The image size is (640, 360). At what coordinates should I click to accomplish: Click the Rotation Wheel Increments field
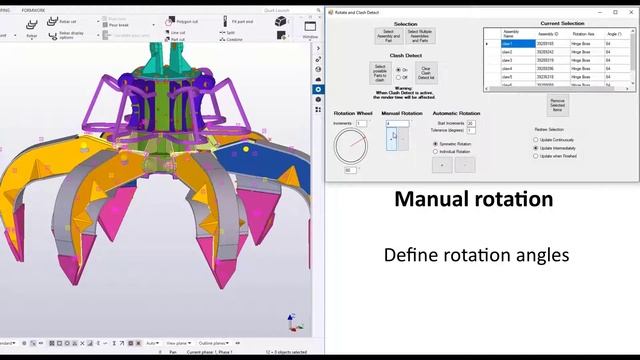[x=361, y=123]
